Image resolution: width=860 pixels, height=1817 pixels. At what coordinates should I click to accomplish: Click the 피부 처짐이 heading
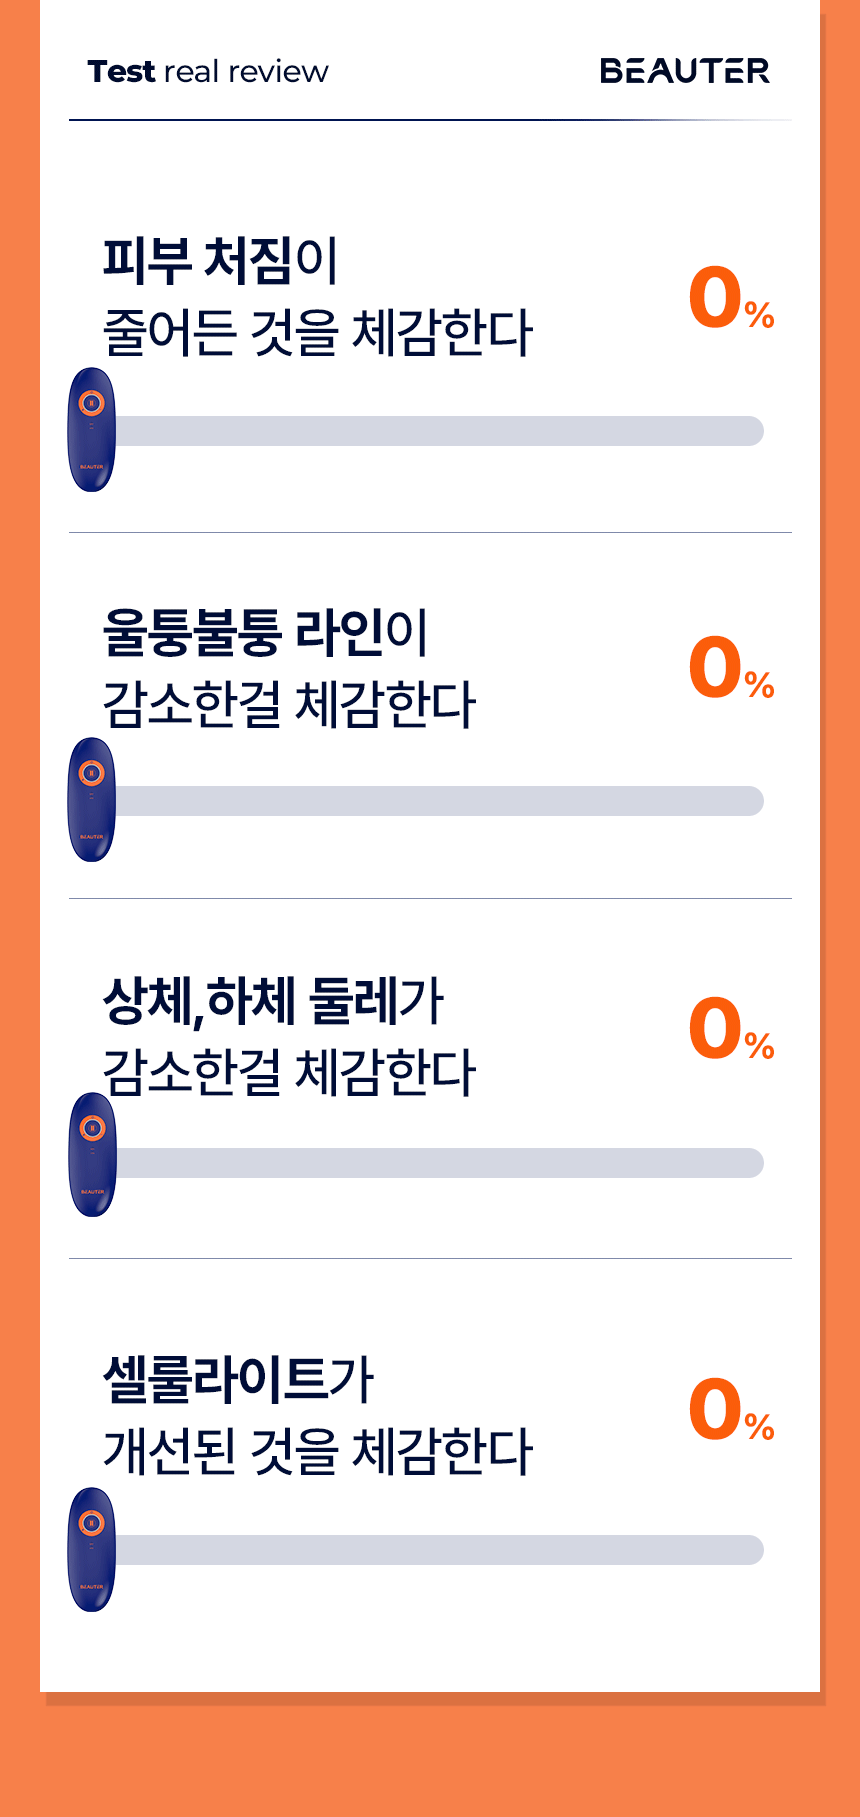click(220, 261)
